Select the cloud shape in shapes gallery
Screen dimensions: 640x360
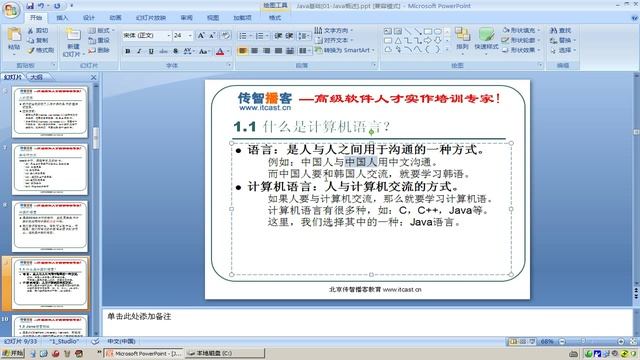point(388,50)
